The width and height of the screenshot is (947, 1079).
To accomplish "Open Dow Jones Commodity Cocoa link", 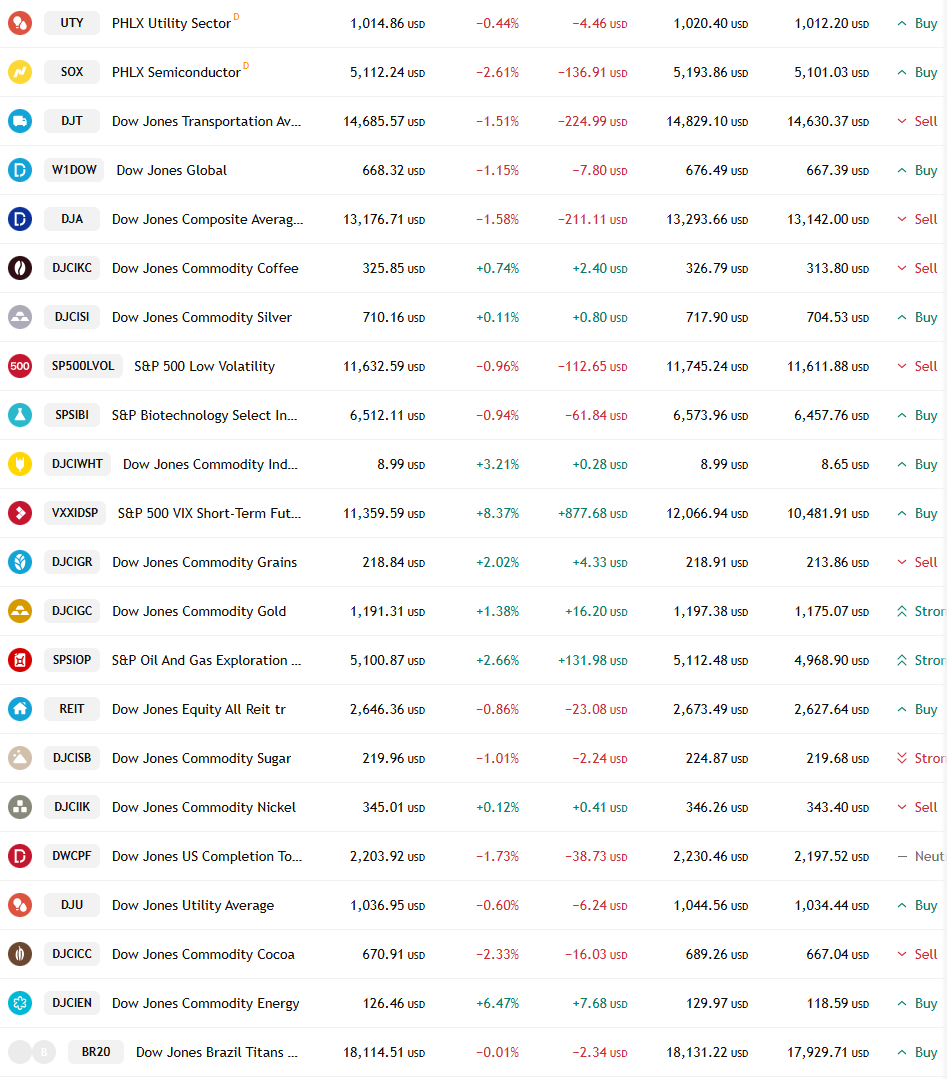I will 203,954.
